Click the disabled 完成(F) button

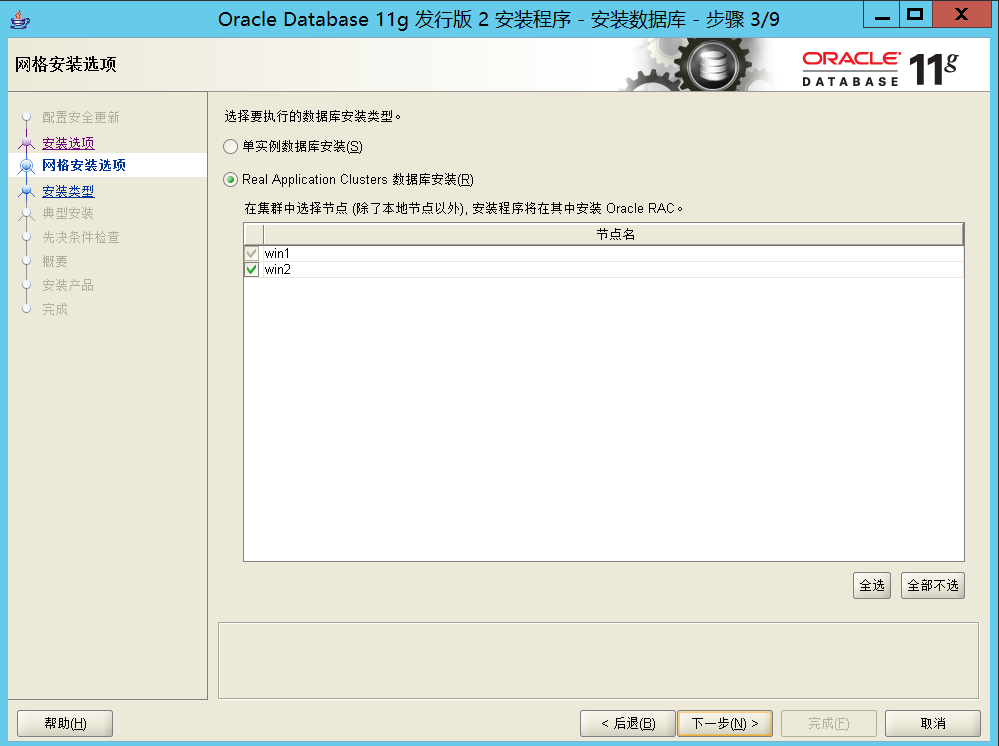click(x=829, y=723)
